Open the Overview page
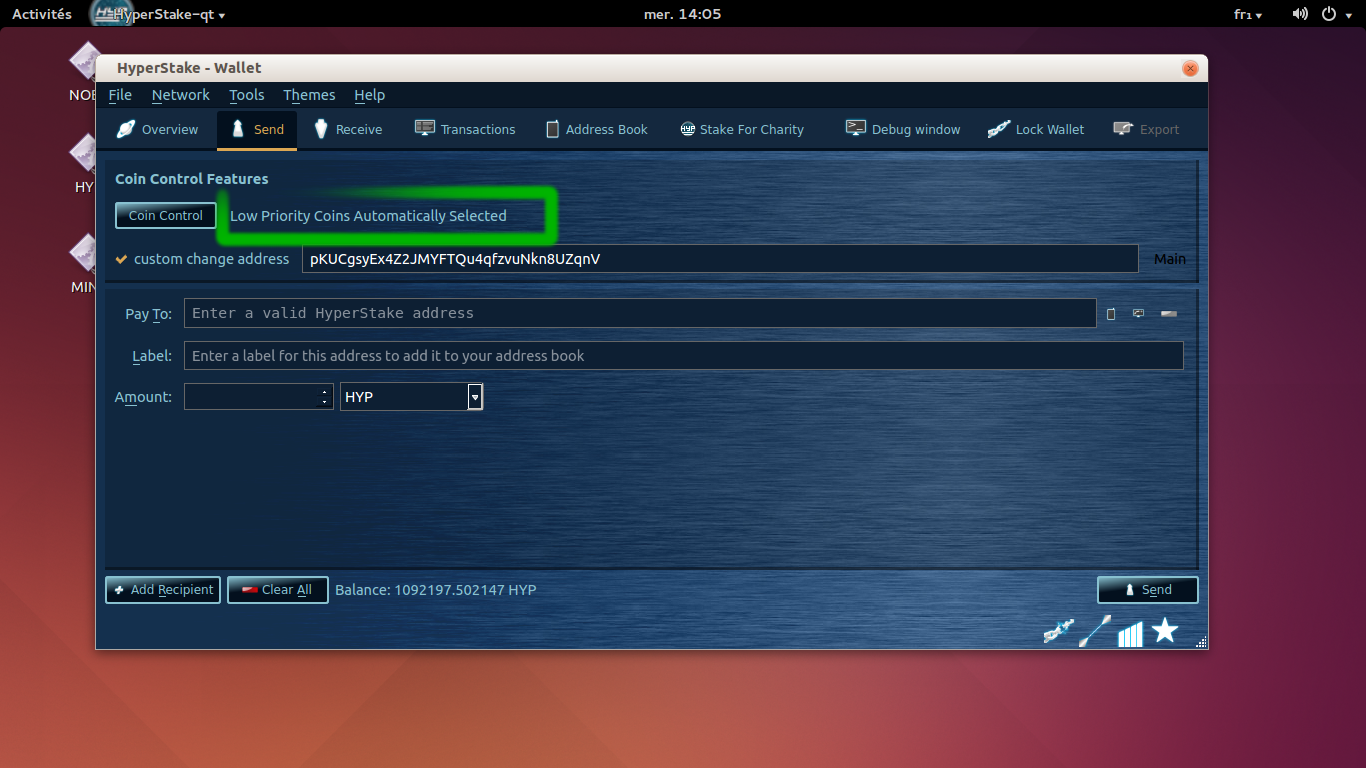 pos(157,130)
